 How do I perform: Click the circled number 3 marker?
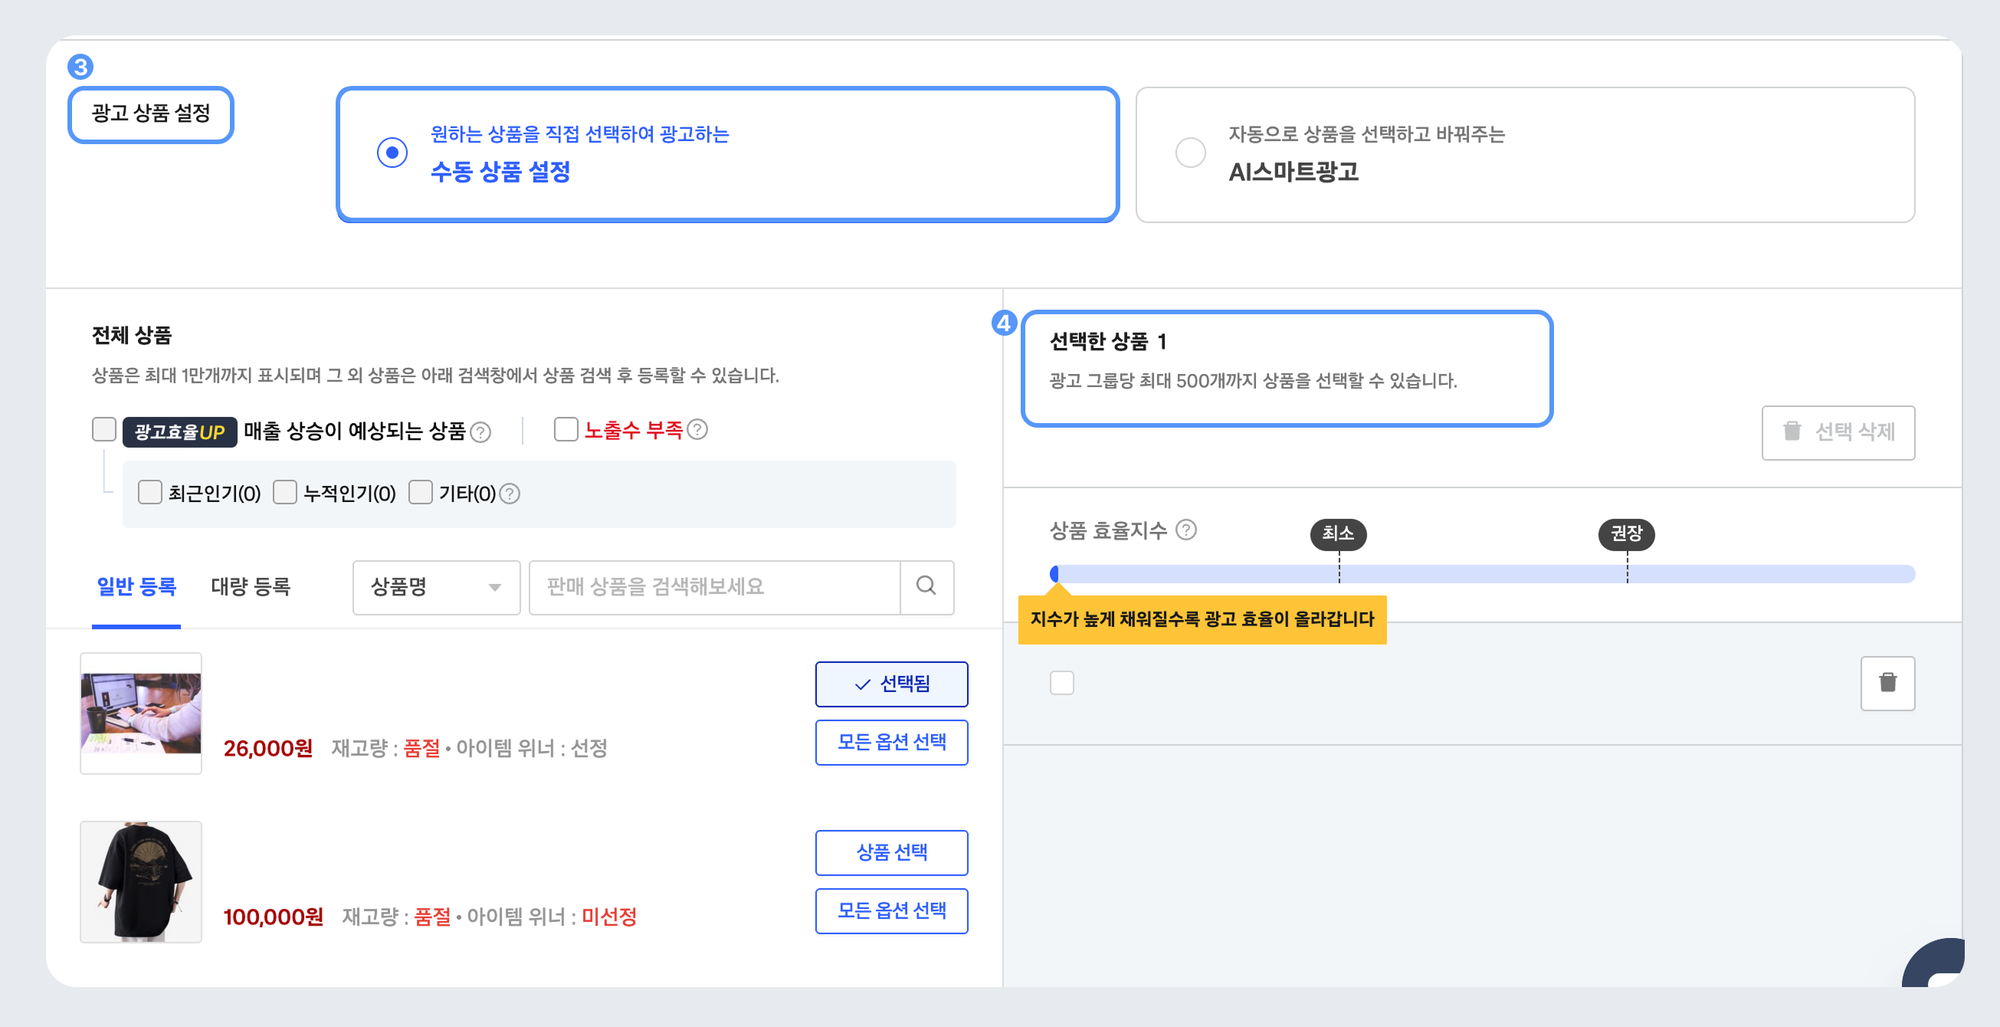(81, 68)
